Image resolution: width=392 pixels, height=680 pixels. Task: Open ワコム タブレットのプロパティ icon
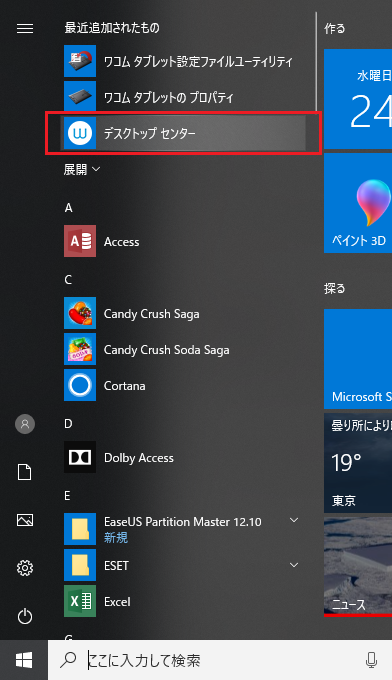pyautogui.click(x=80, y=97)
